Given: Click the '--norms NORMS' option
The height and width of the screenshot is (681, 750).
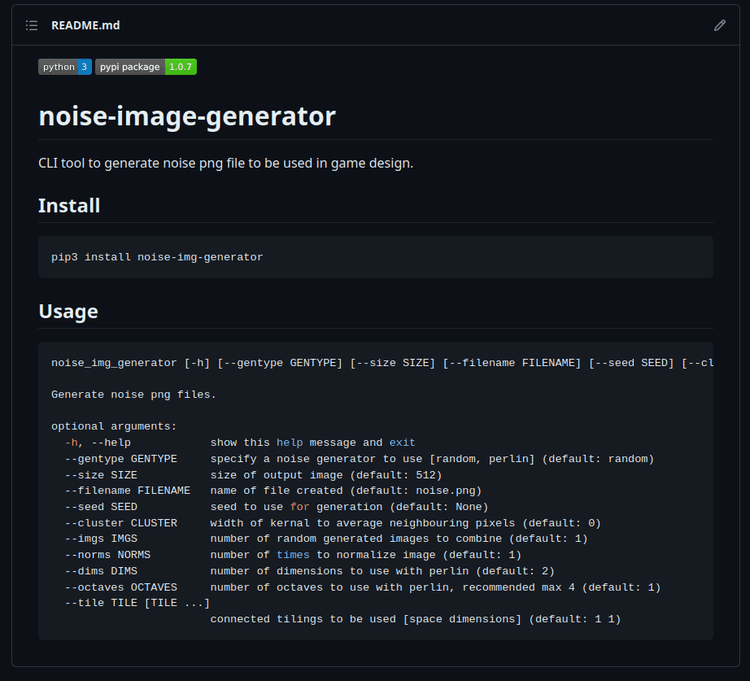Looking at the screenshot, I should tap(108, 555).
